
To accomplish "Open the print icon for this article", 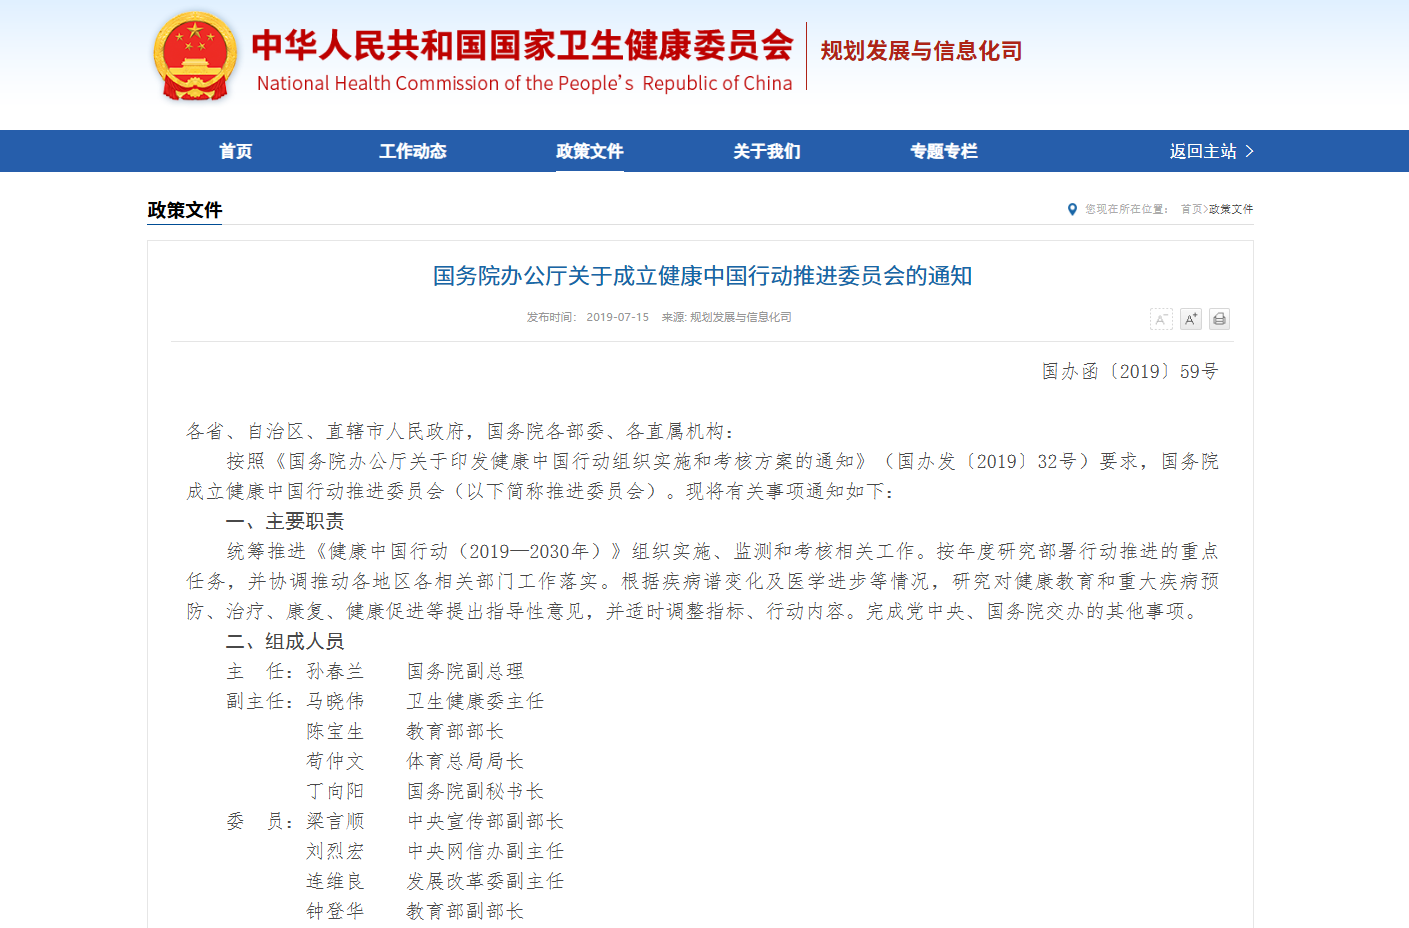I will [x=1219, y=318].
